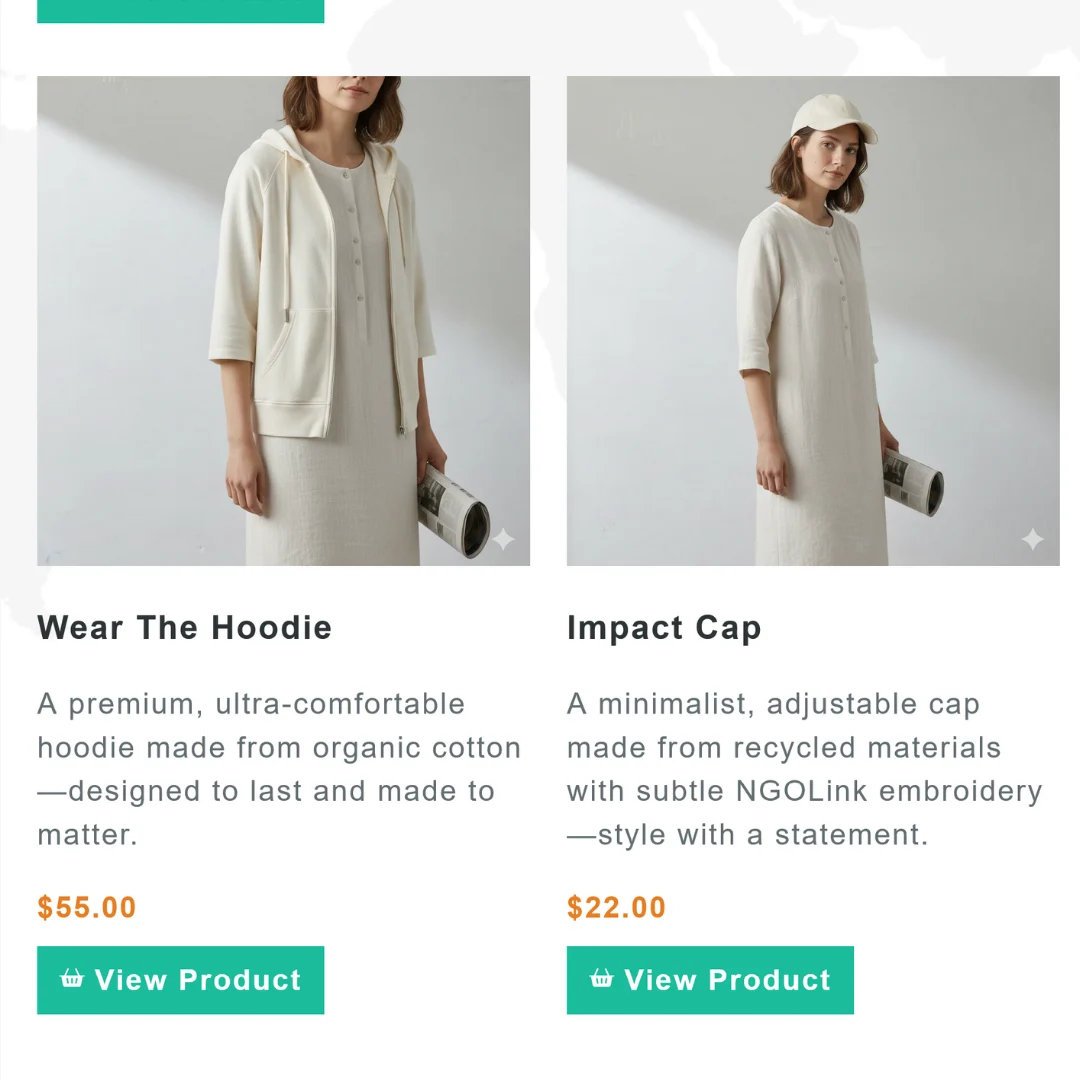Click the word NGOLink in the cap description

(x=802, y=791)
